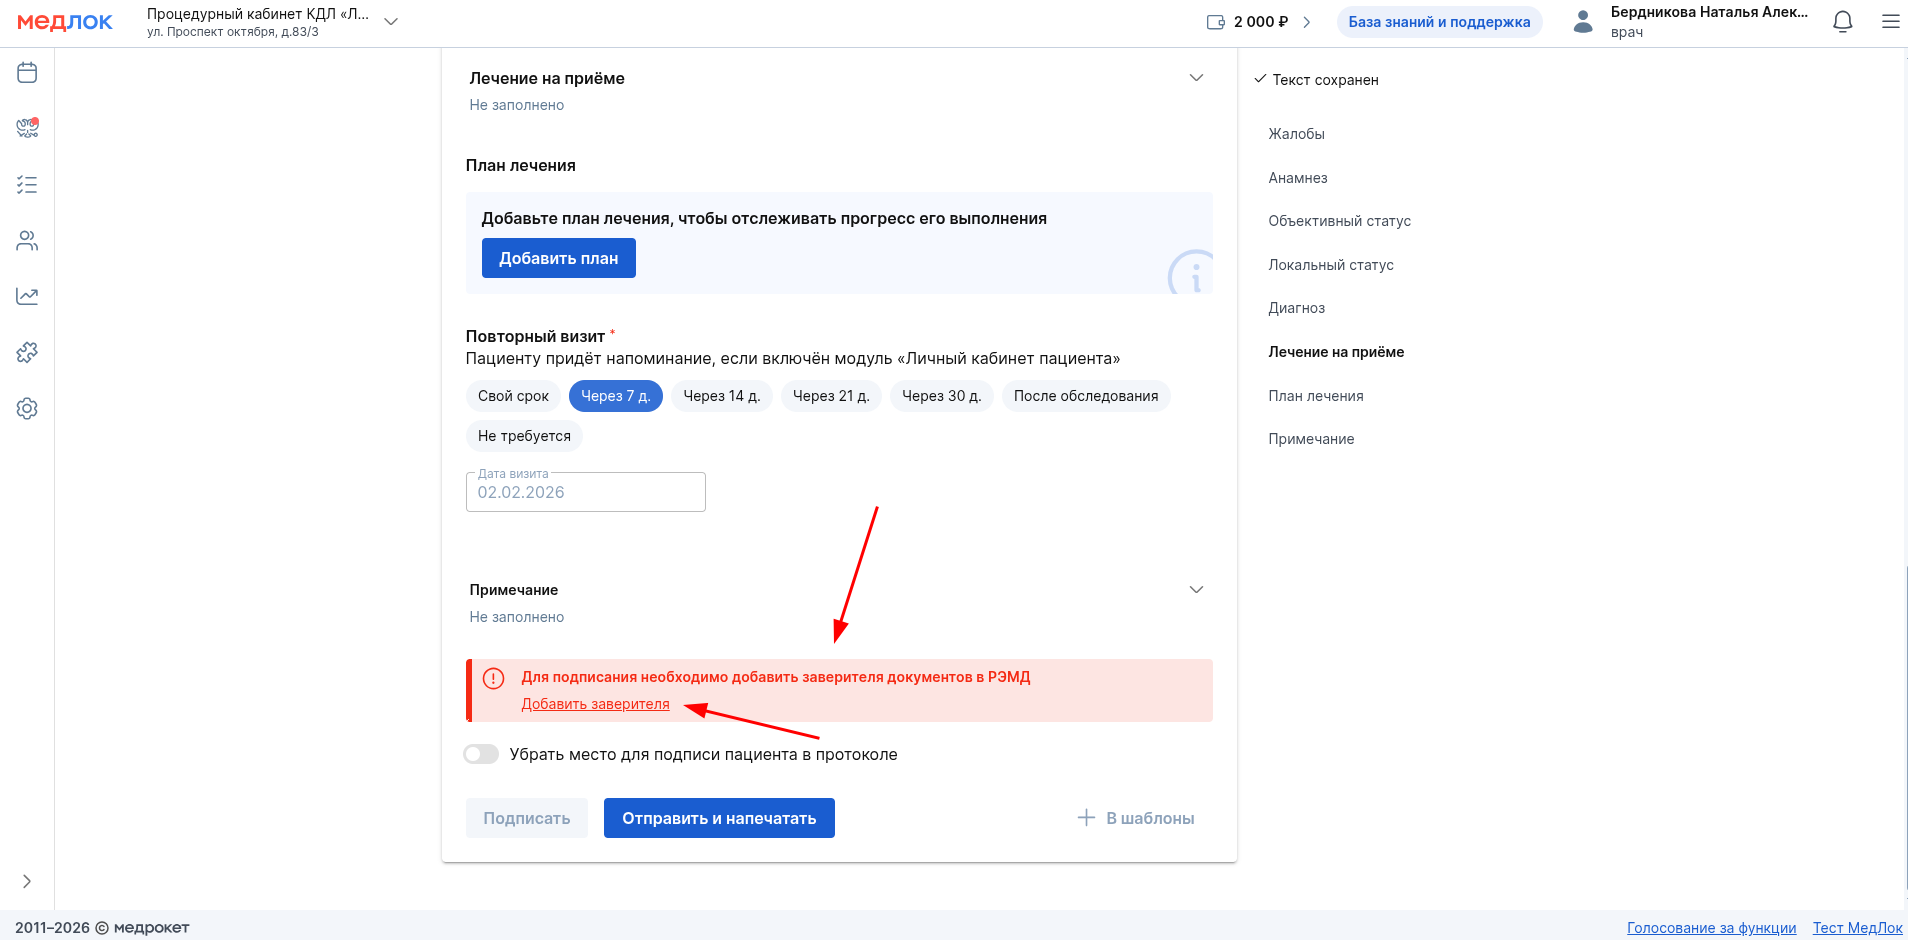Image resolution: width=1908 pixels, height=940 pixels.
Task: Expand the "Примечание" section
Action: tap(1196, 590)
